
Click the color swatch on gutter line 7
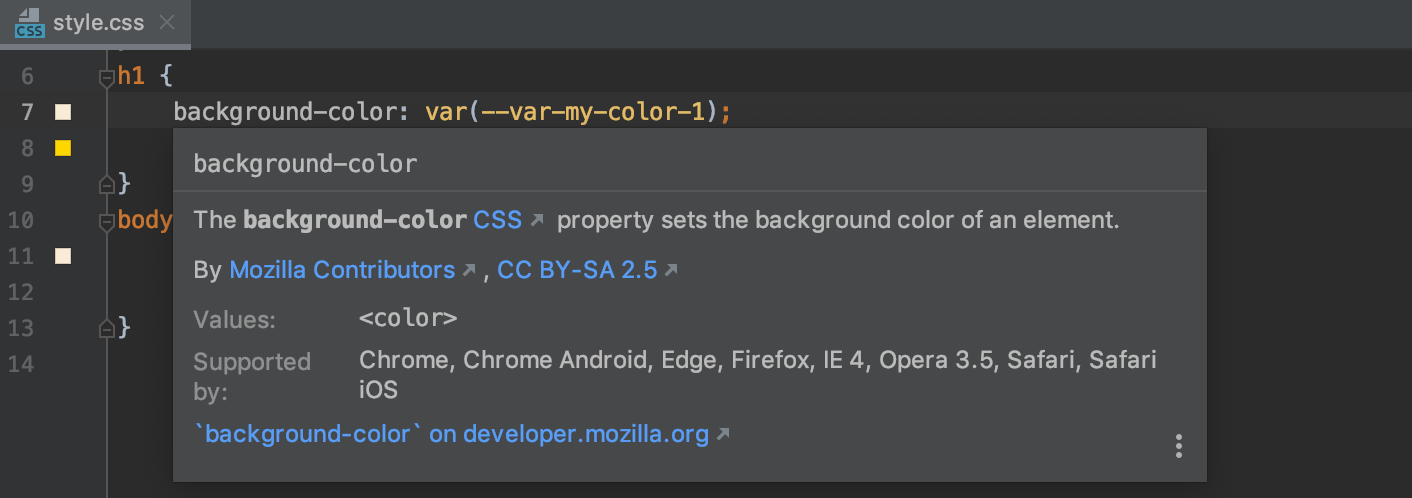point(63,112)
